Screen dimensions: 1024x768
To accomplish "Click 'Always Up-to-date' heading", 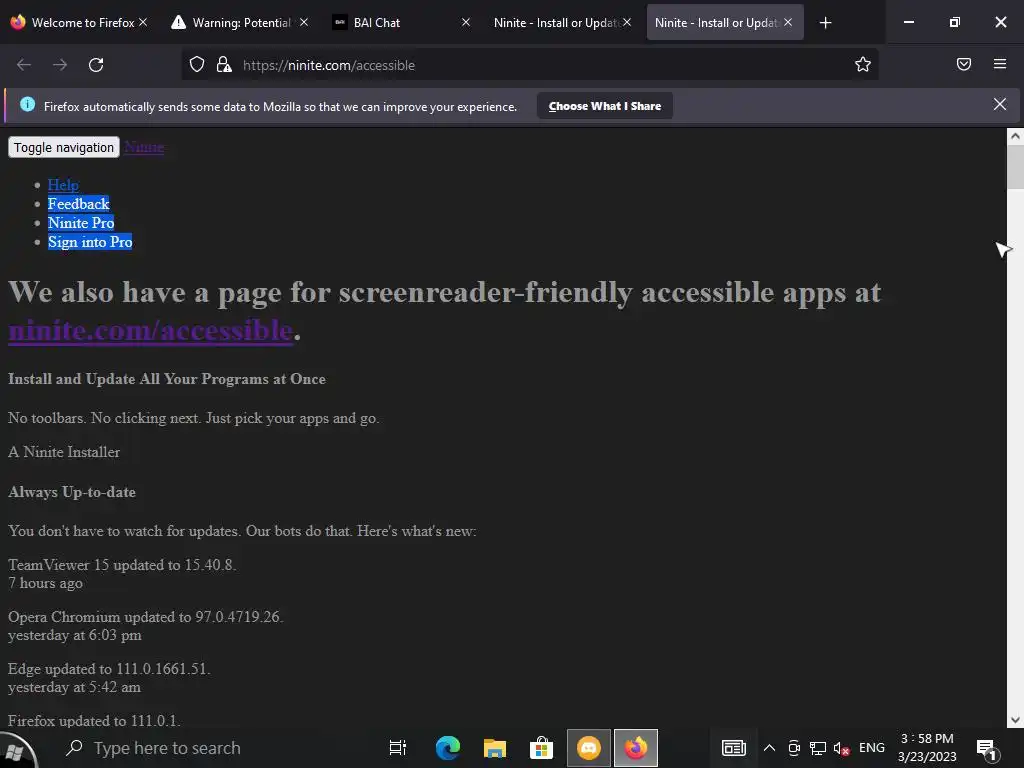I will tap(72, 492).
